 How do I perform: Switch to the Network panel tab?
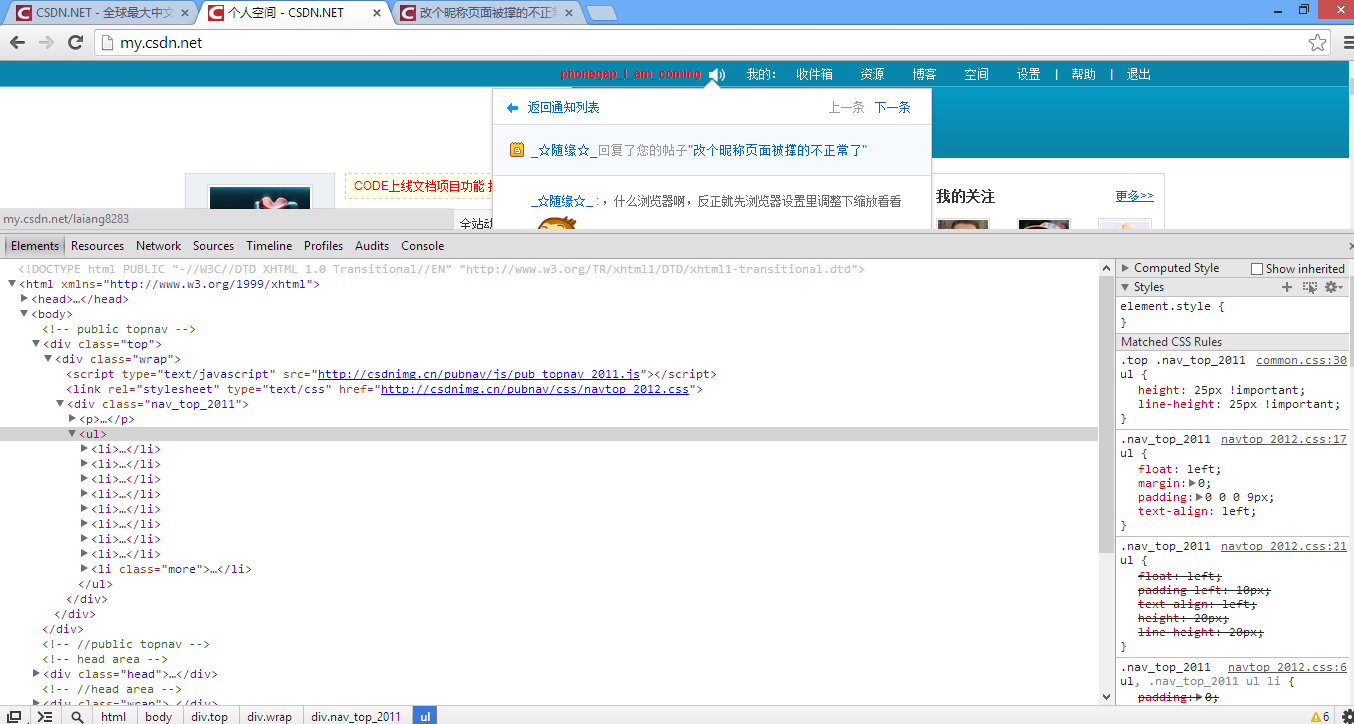159,246
